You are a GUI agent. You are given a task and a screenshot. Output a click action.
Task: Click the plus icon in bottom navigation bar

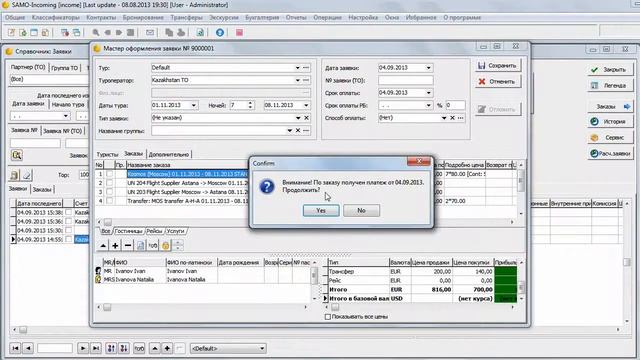point(167,348)
